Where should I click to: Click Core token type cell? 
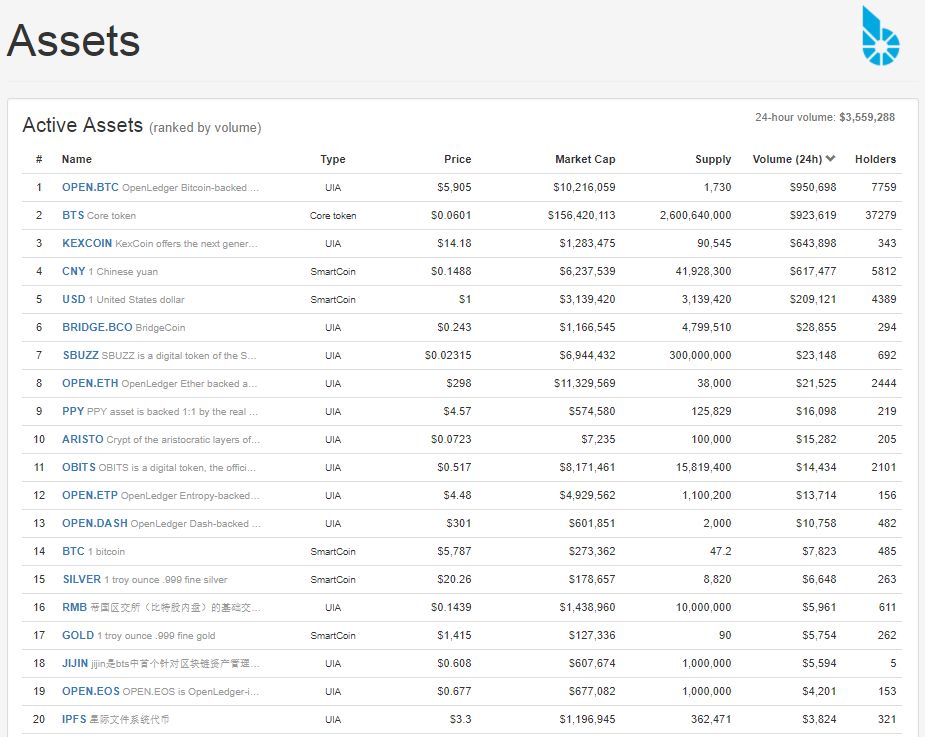(333, 216)
